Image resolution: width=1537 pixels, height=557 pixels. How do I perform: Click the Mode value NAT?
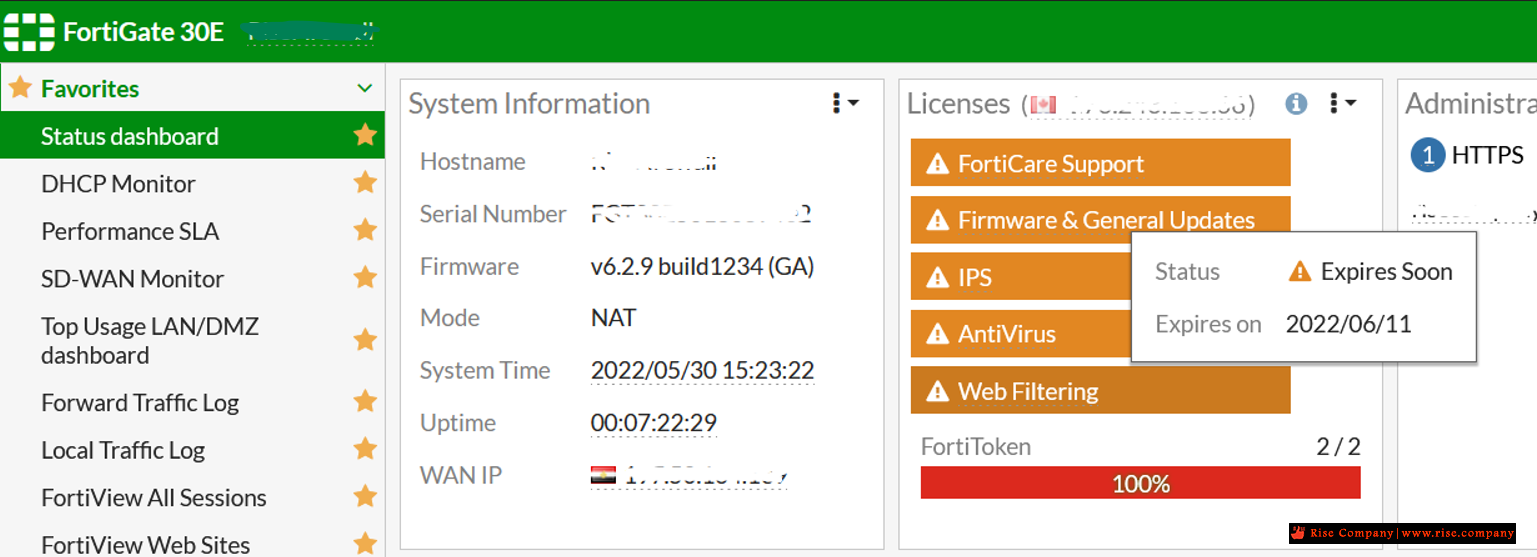(613, 318)
